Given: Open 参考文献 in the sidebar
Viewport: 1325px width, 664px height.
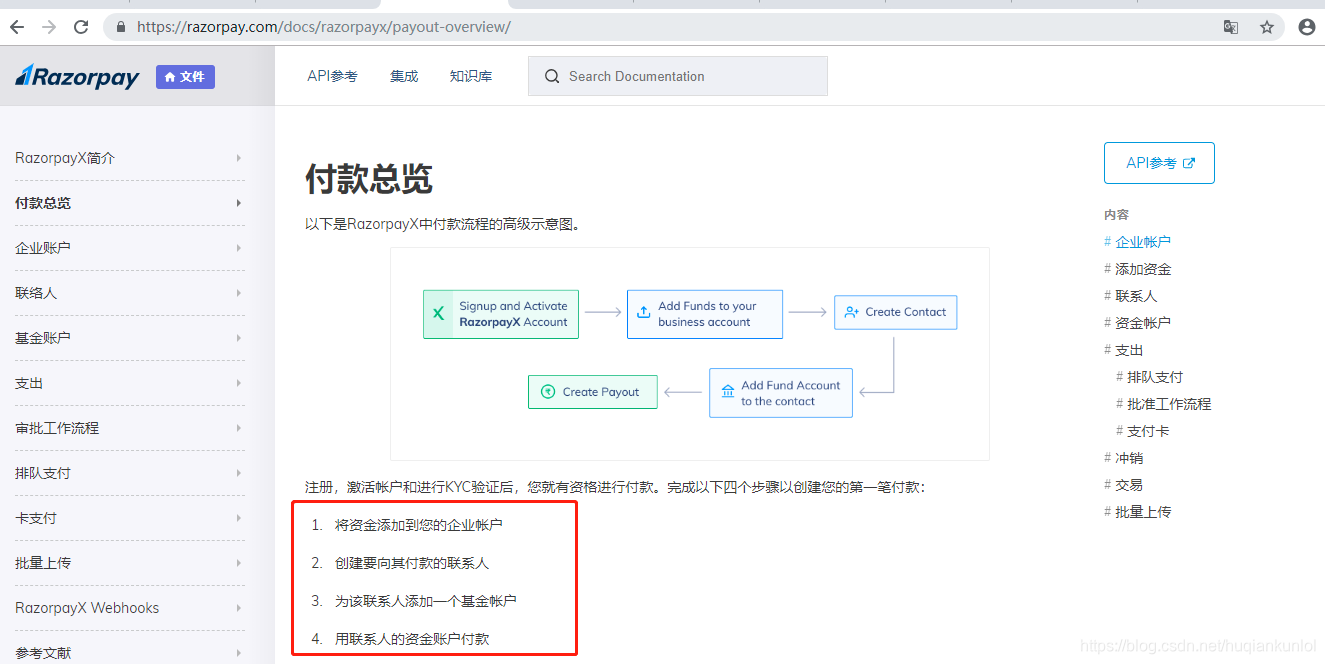Looking at the screenshot, I should [x=43, y=652].
